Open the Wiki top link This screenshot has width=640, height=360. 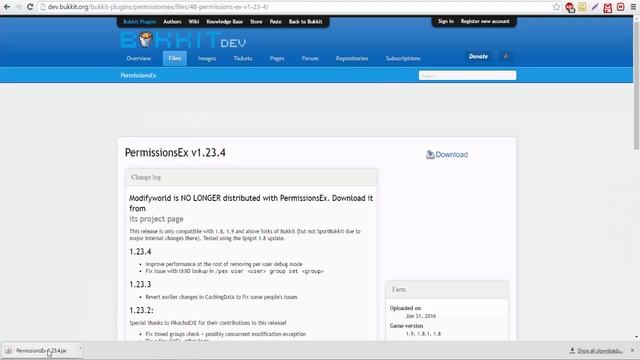point(193,22)
